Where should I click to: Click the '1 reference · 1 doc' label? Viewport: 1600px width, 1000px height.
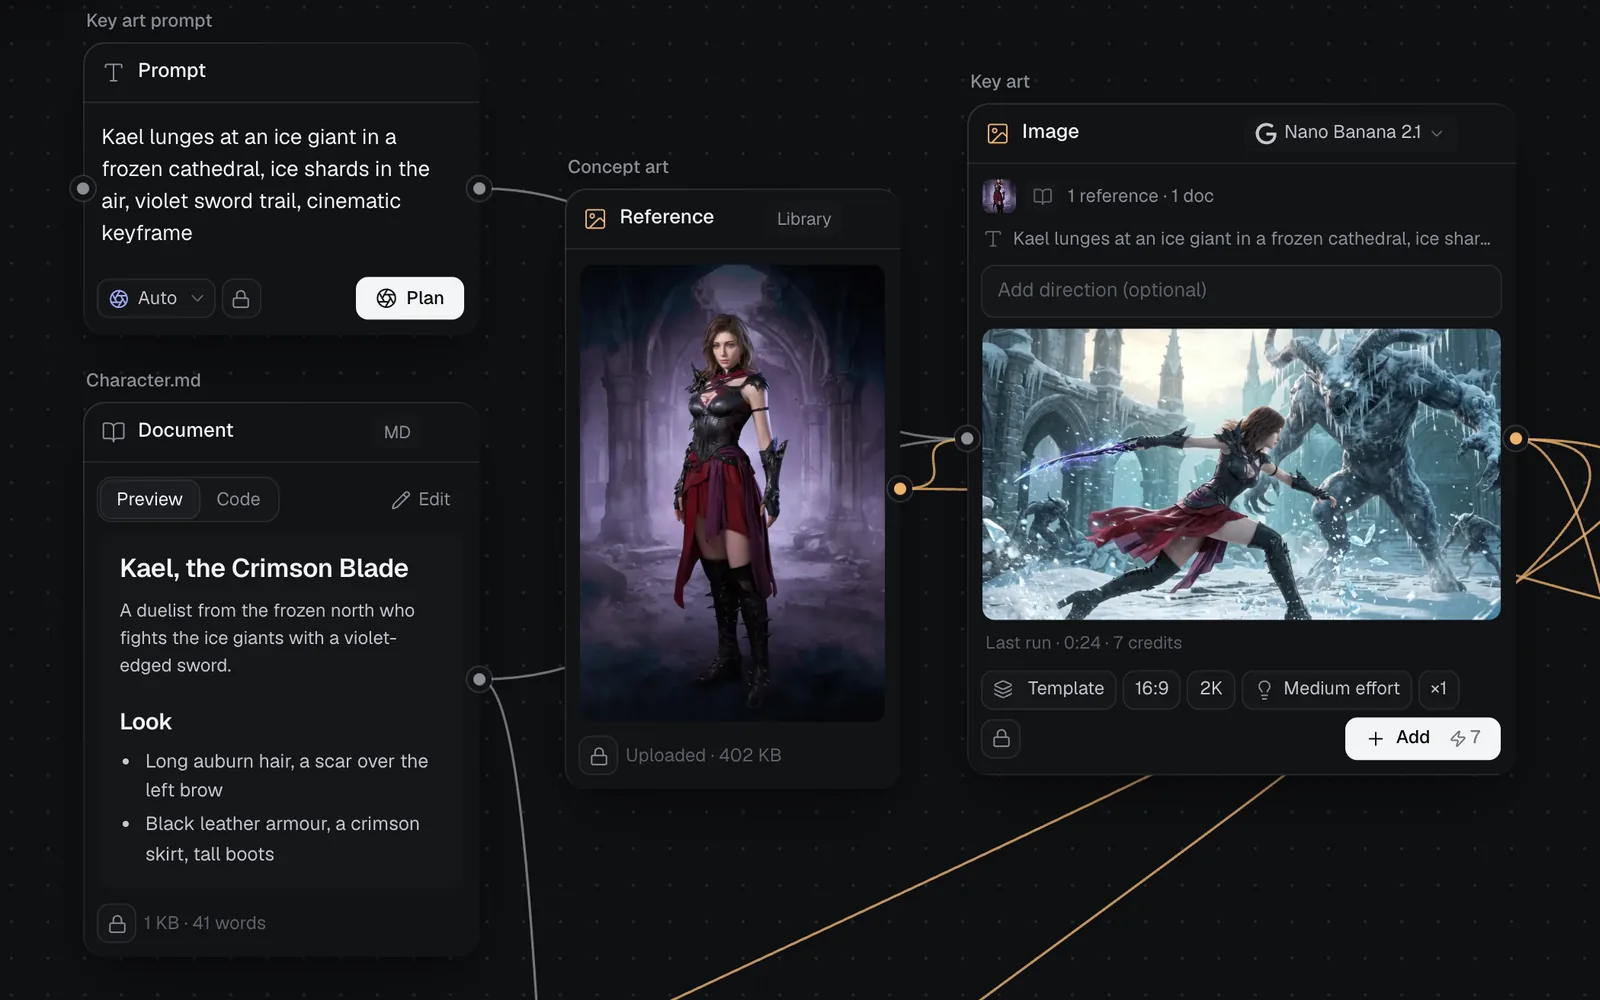pos(1140,196)
